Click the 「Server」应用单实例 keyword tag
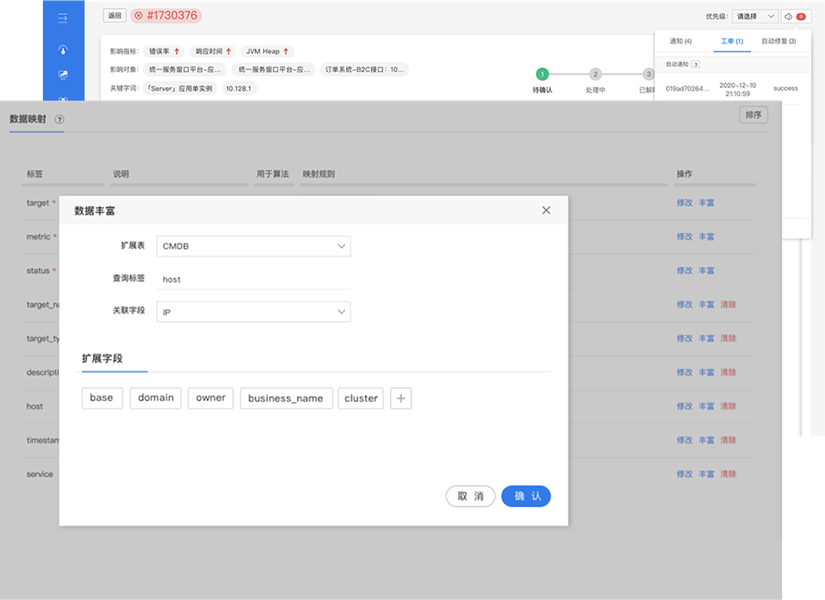825x600 pixels. [x=180, y=88]
